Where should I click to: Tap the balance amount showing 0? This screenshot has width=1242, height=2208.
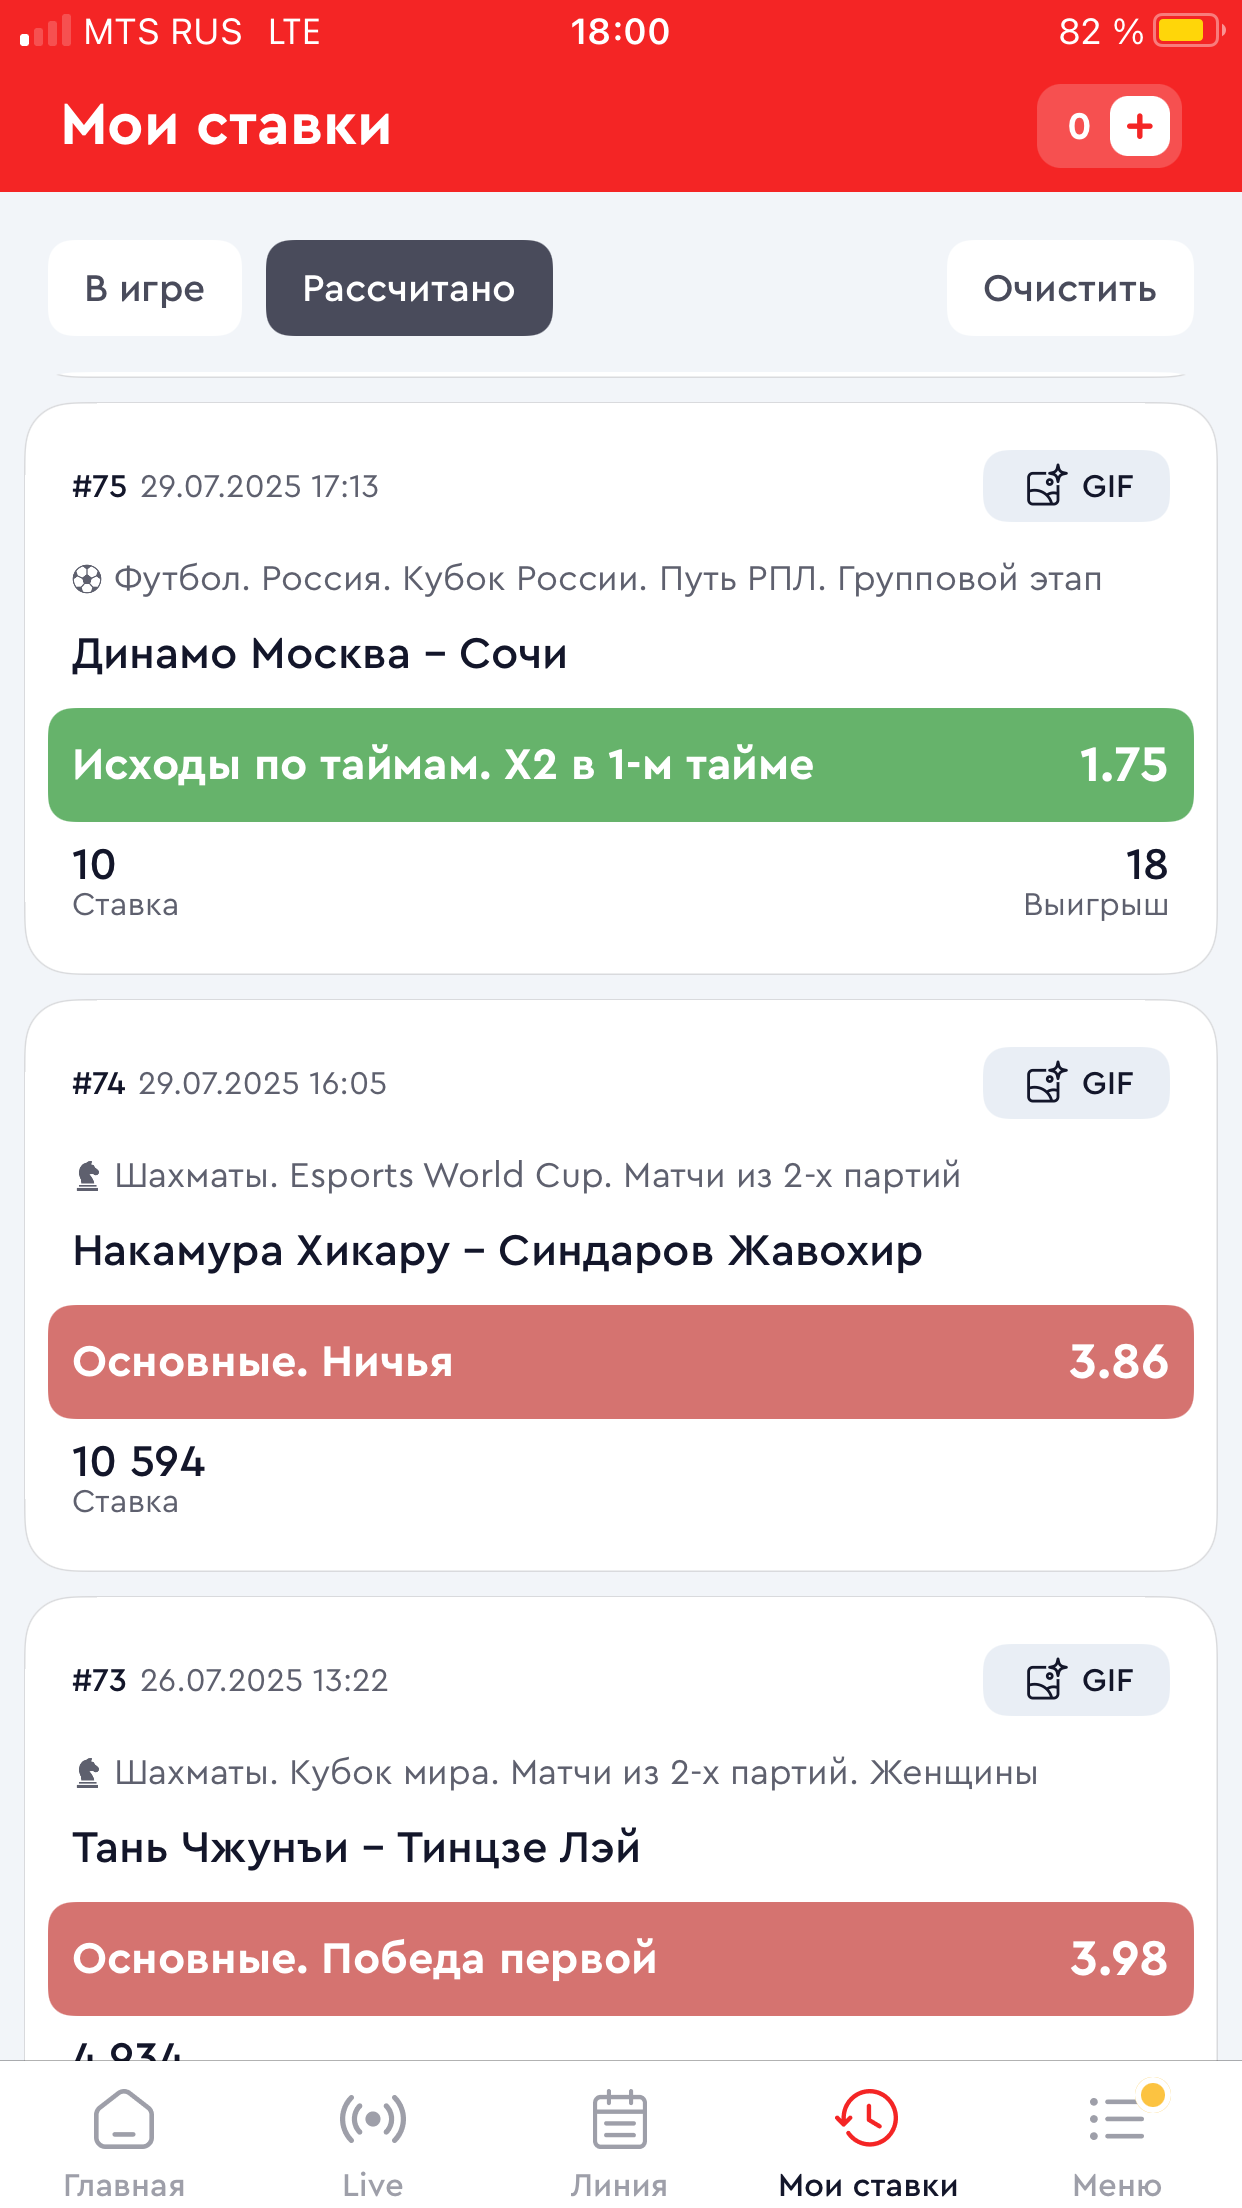pos(1079,126)
